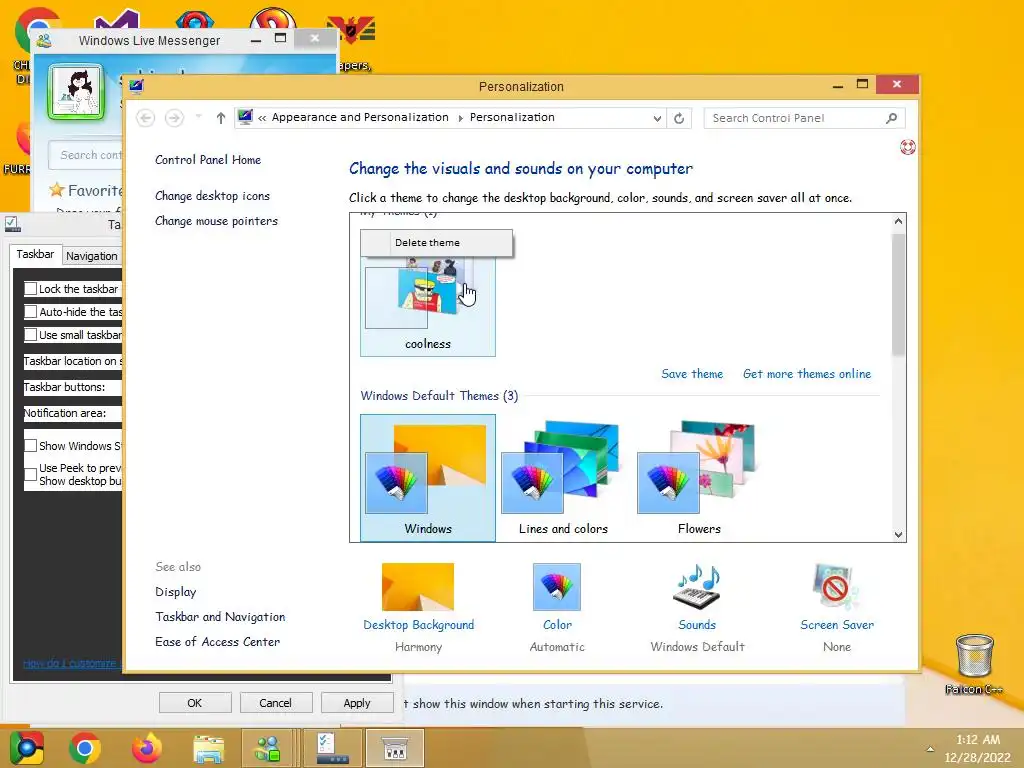Image resolution: width=1024 pixels, height=768 pixels.
Task: Click Apply in Taskbar properties dialog
Action: click(x=357, y=703)
